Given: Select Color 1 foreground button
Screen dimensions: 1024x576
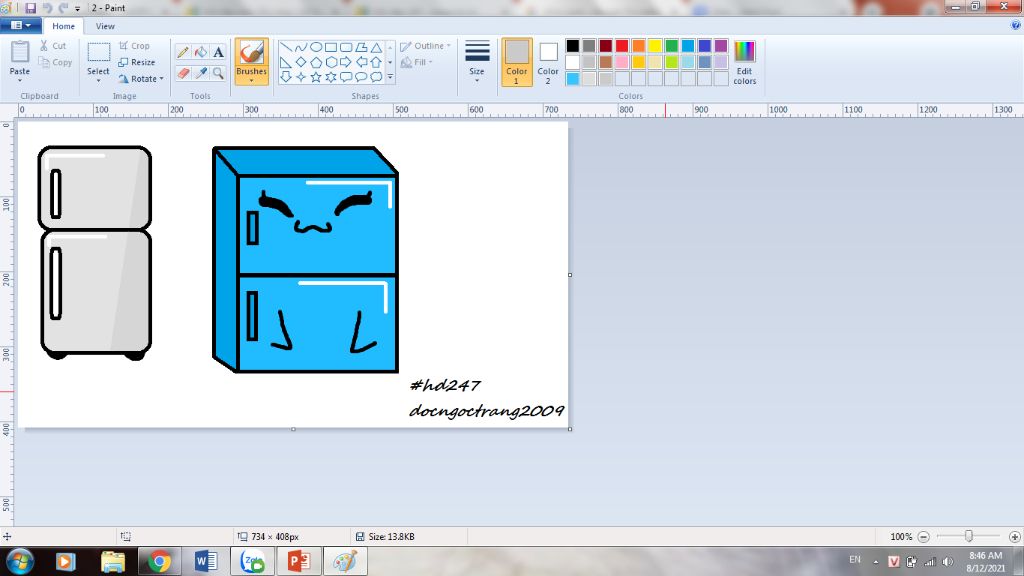Looking at the screenshot, I should [x=517, y=62].
